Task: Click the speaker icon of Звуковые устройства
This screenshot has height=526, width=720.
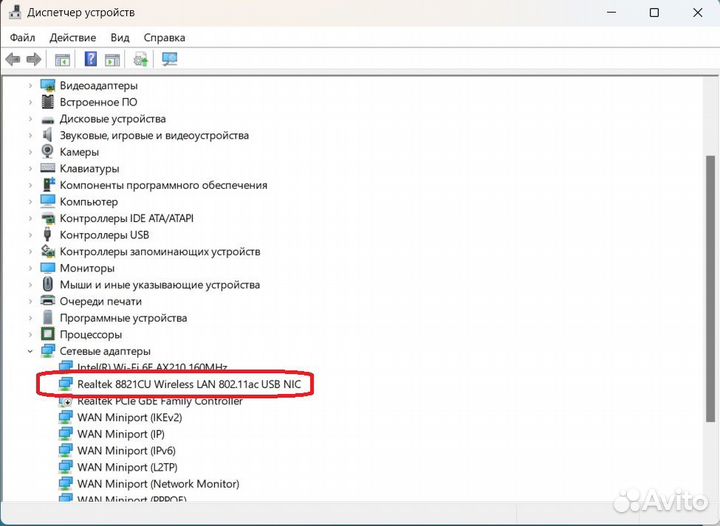Action: 47,135
